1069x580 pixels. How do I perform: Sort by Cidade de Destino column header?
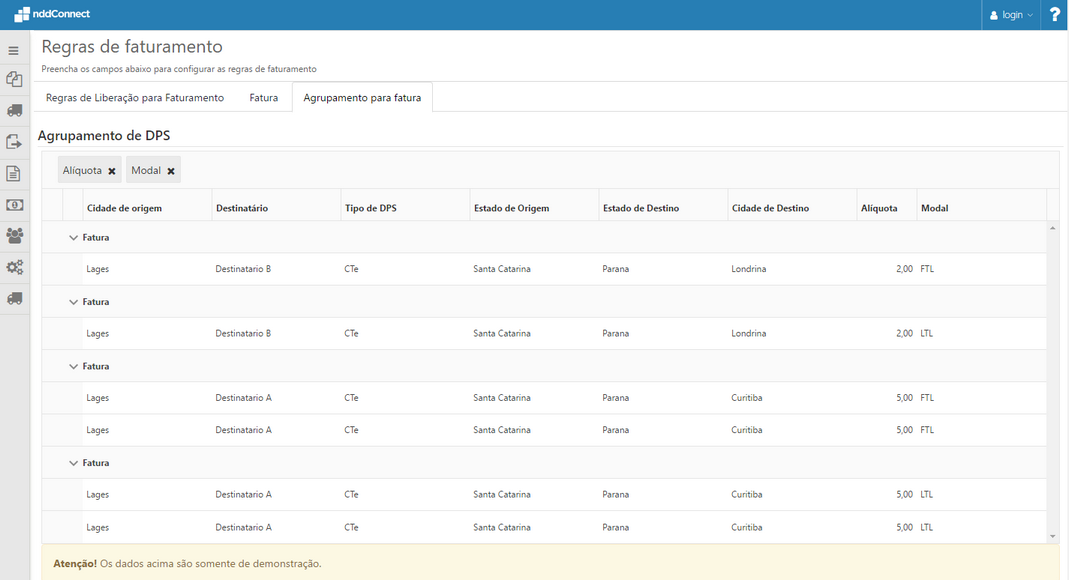coord(770,208)
